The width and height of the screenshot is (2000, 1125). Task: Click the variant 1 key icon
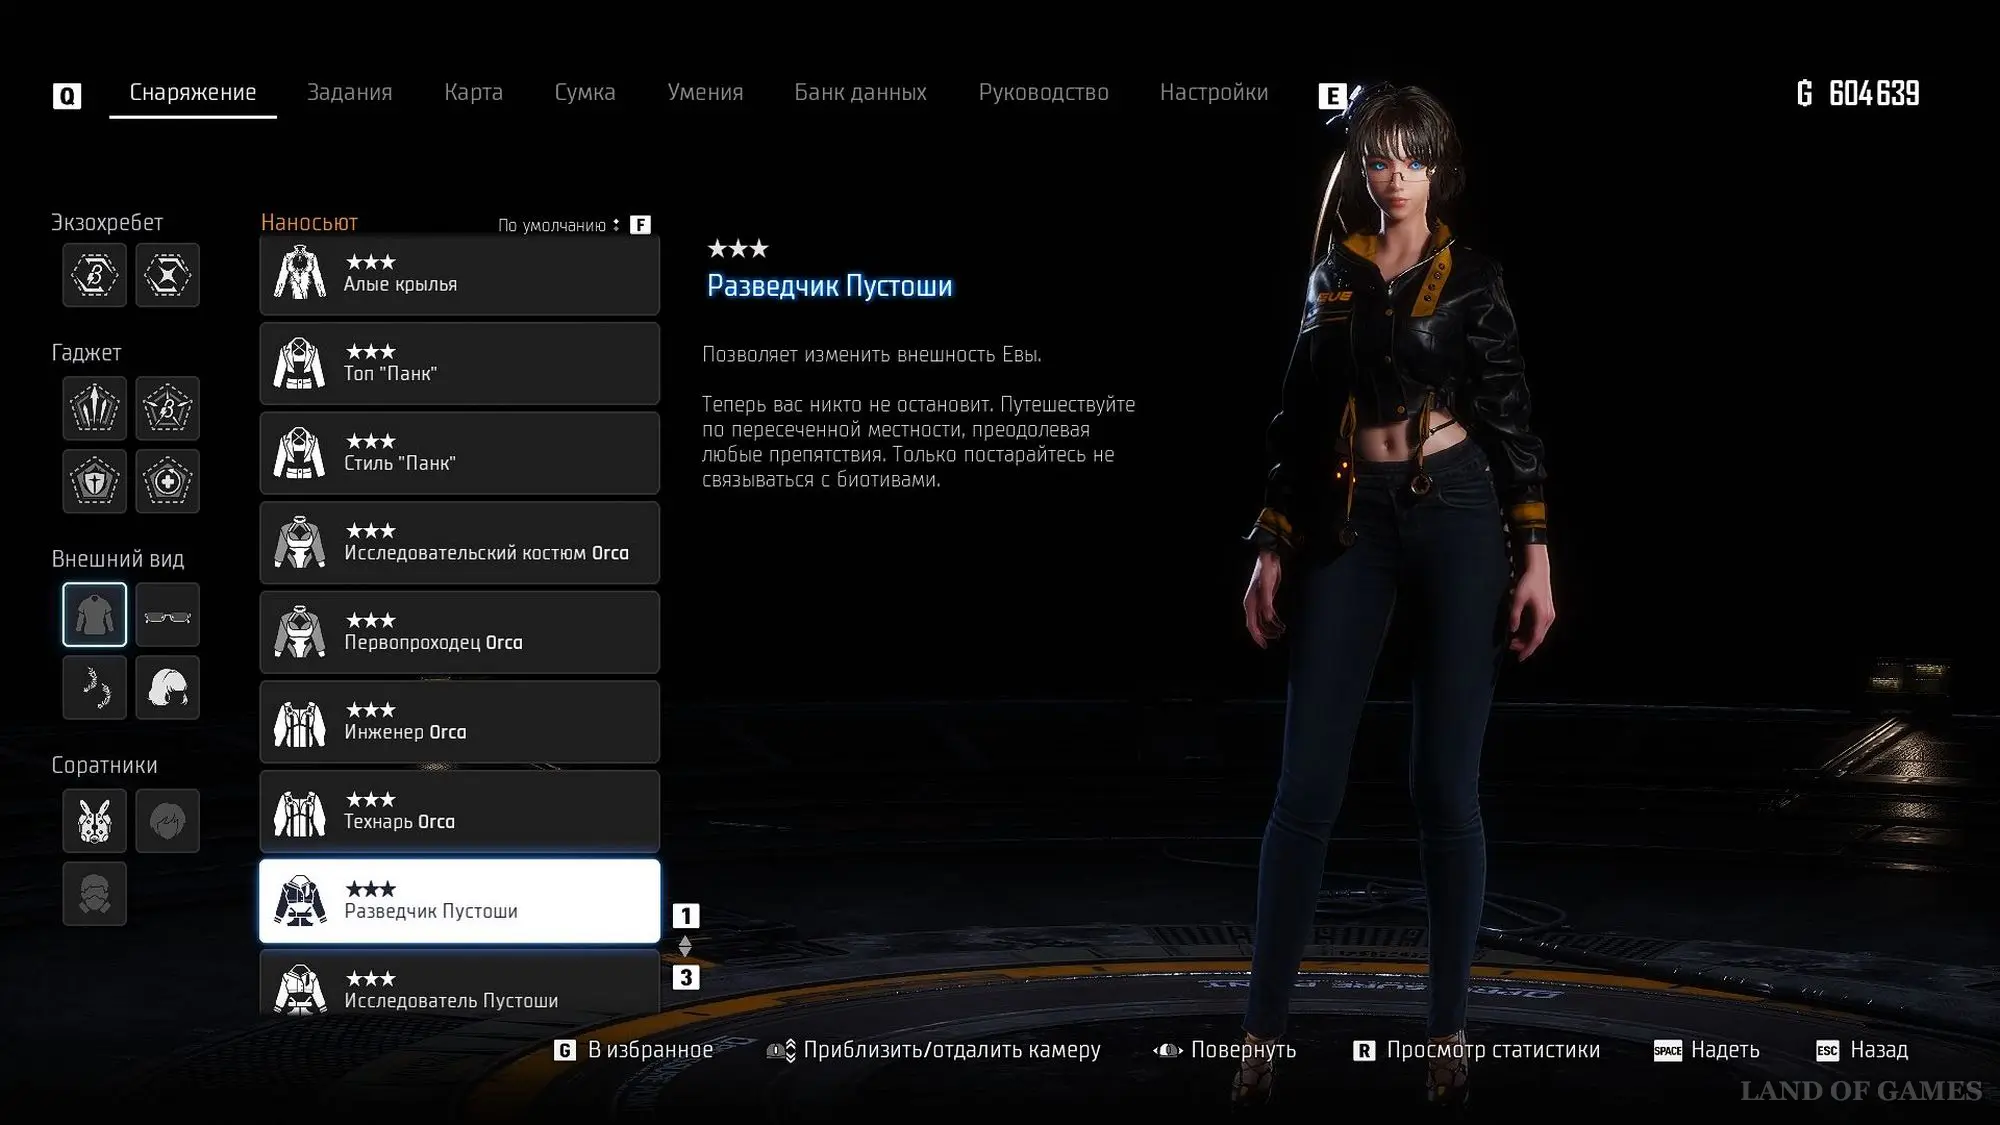click(x=686, y=916)
